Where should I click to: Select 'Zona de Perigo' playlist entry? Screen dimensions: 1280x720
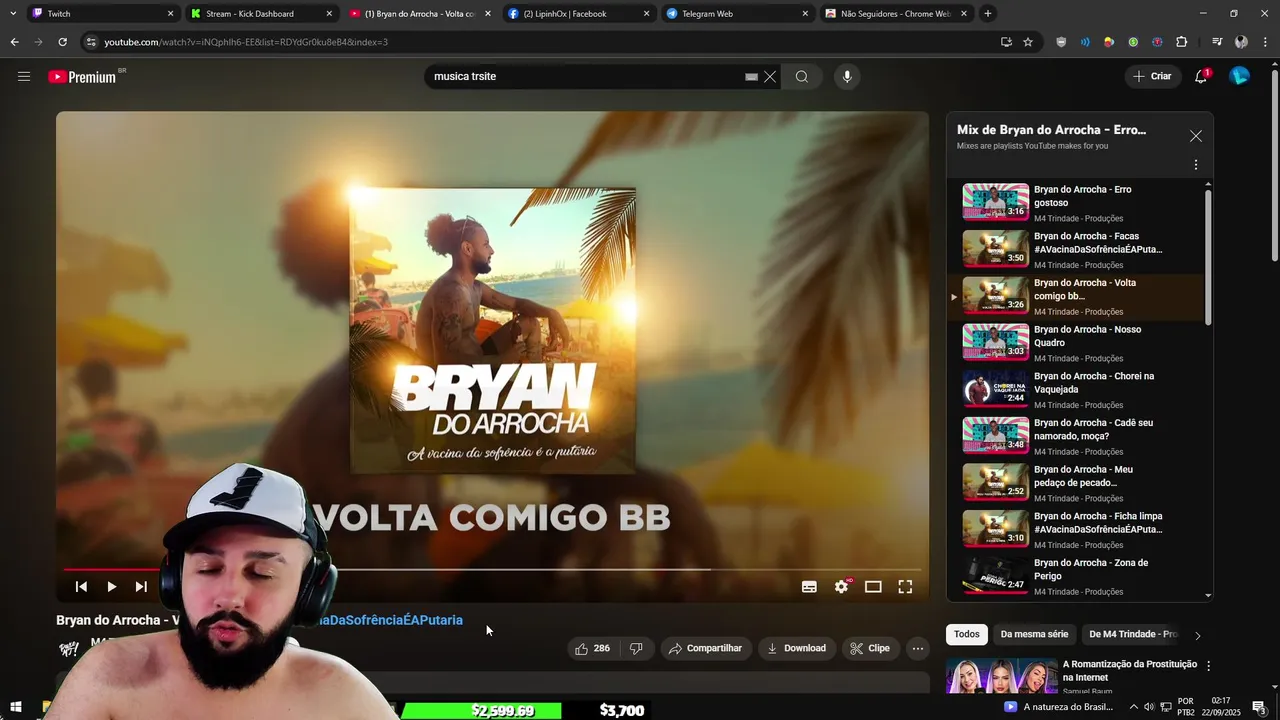pos(1075,577)
